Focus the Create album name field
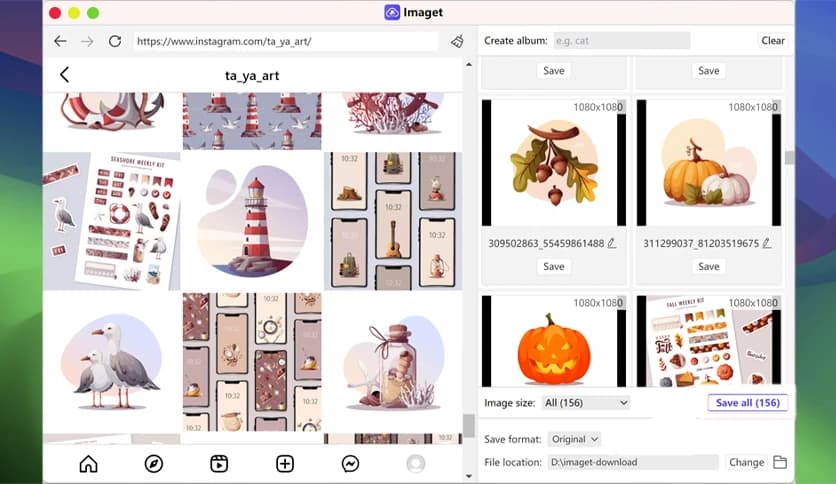This screenshot has width=836, height=484. pyautogui.click(x=622, y=41)
